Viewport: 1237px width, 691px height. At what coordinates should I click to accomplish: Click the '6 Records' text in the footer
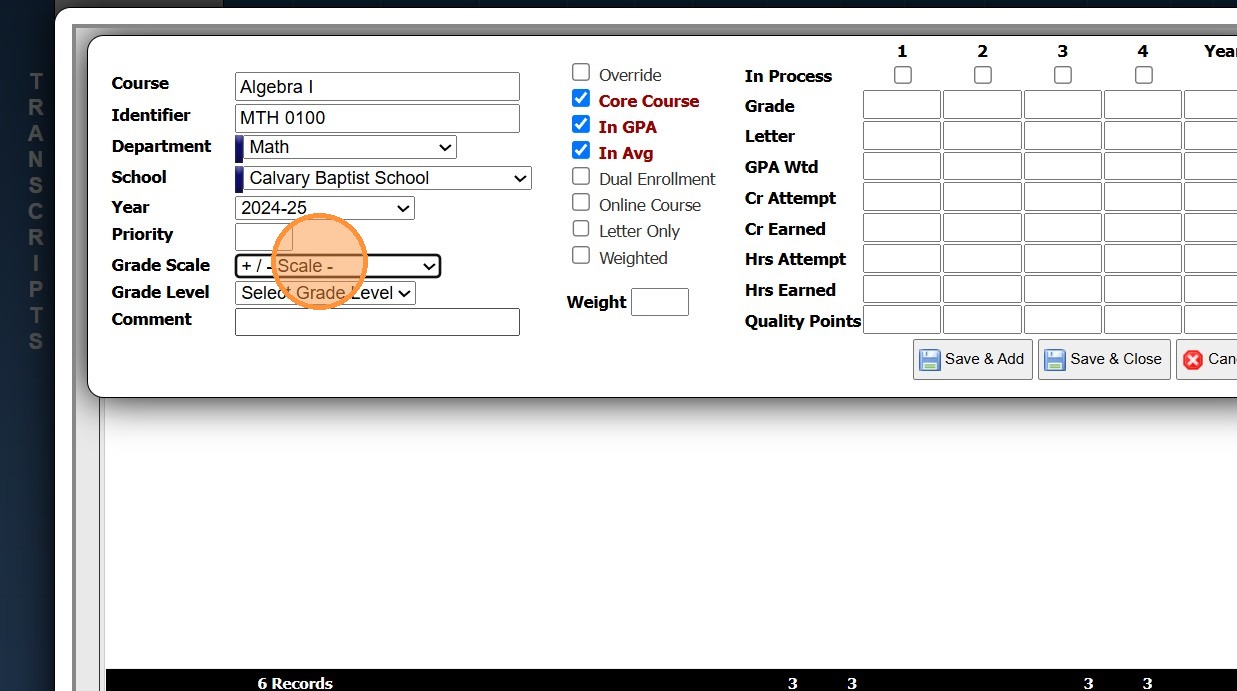295,683
